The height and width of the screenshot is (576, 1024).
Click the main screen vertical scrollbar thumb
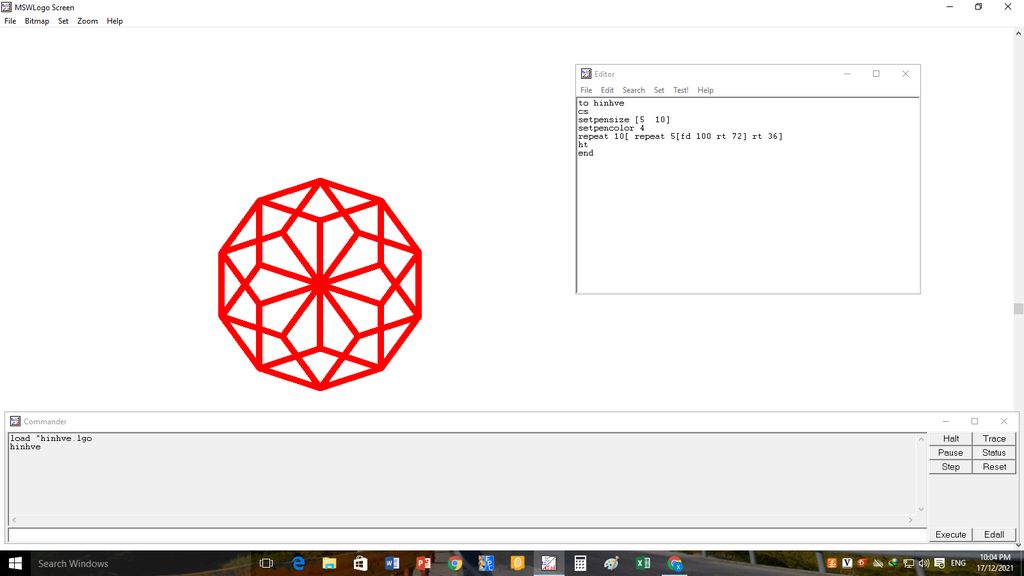[1018, 309]
